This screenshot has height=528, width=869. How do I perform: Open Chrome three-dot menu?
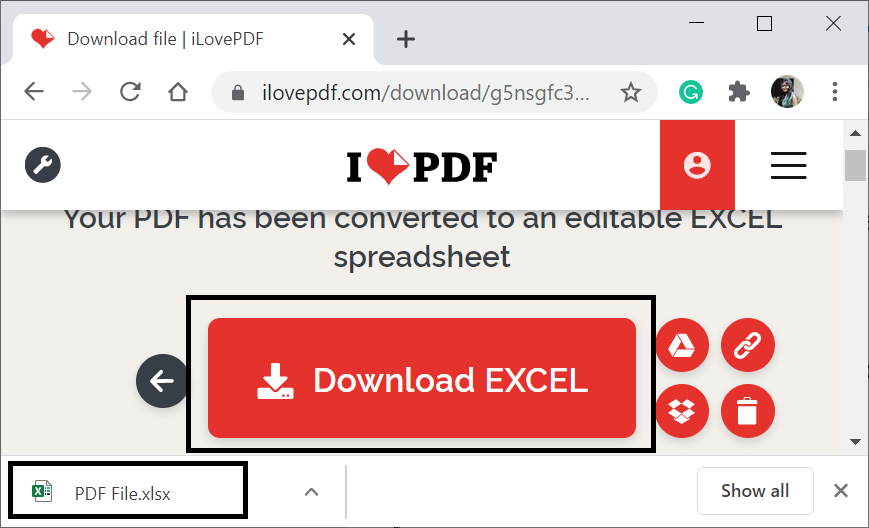(835, 91)
